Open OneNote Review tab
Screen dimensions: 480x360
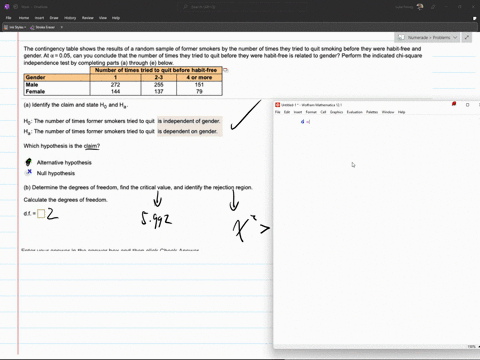tap(88, 18)
